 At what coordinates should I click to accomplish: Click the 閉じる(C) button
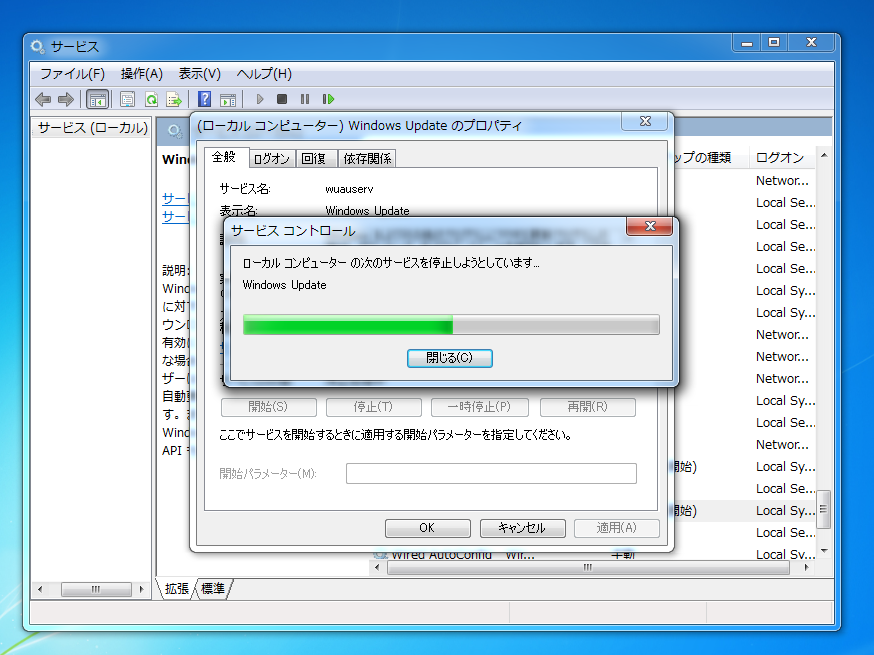[450, 358]
